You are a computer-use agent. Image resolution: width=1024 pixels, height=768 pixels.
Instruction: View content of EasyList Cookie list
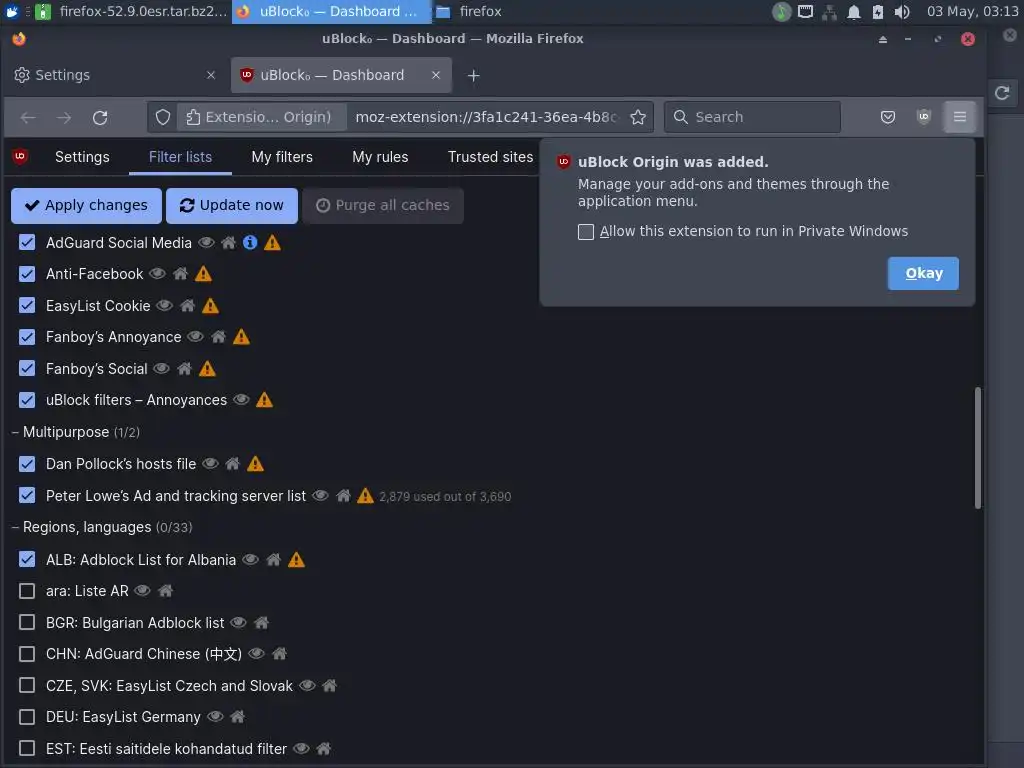pos(165,306)
